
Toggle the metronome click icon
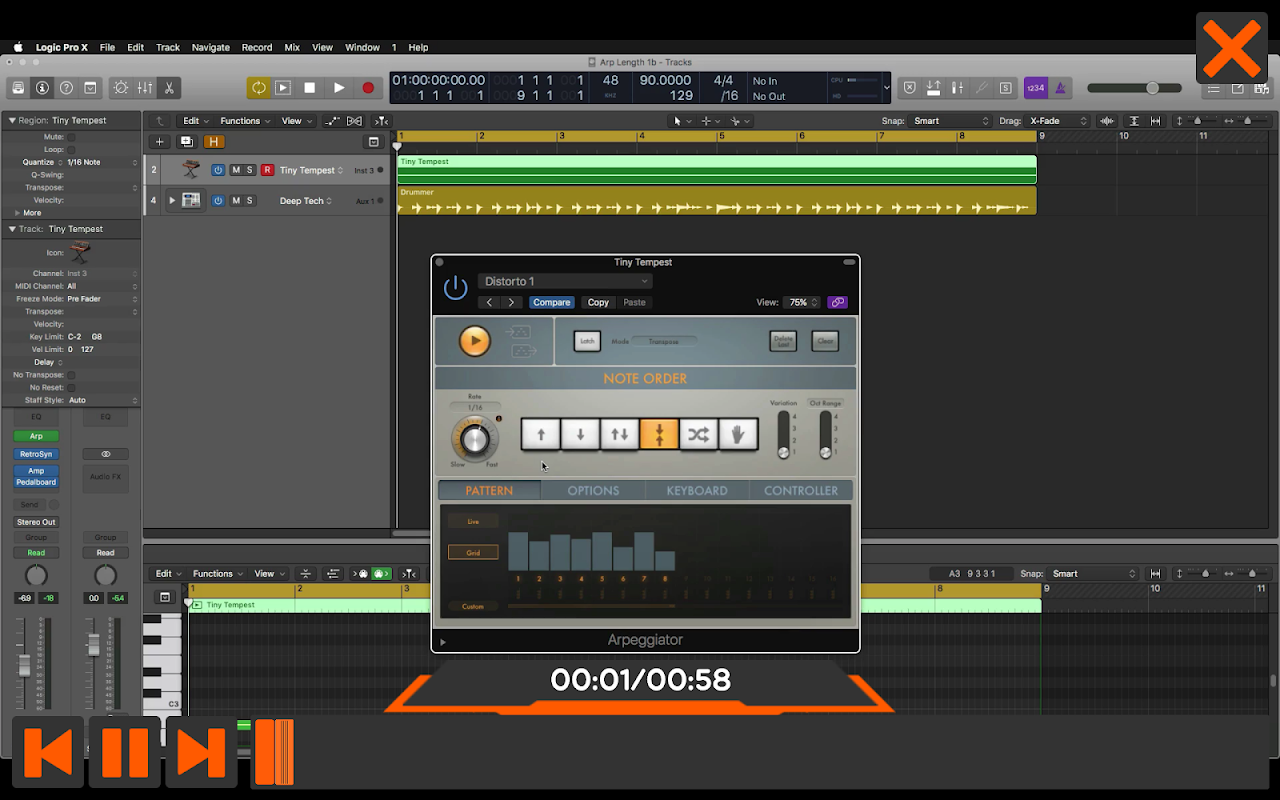point(1060,88)
